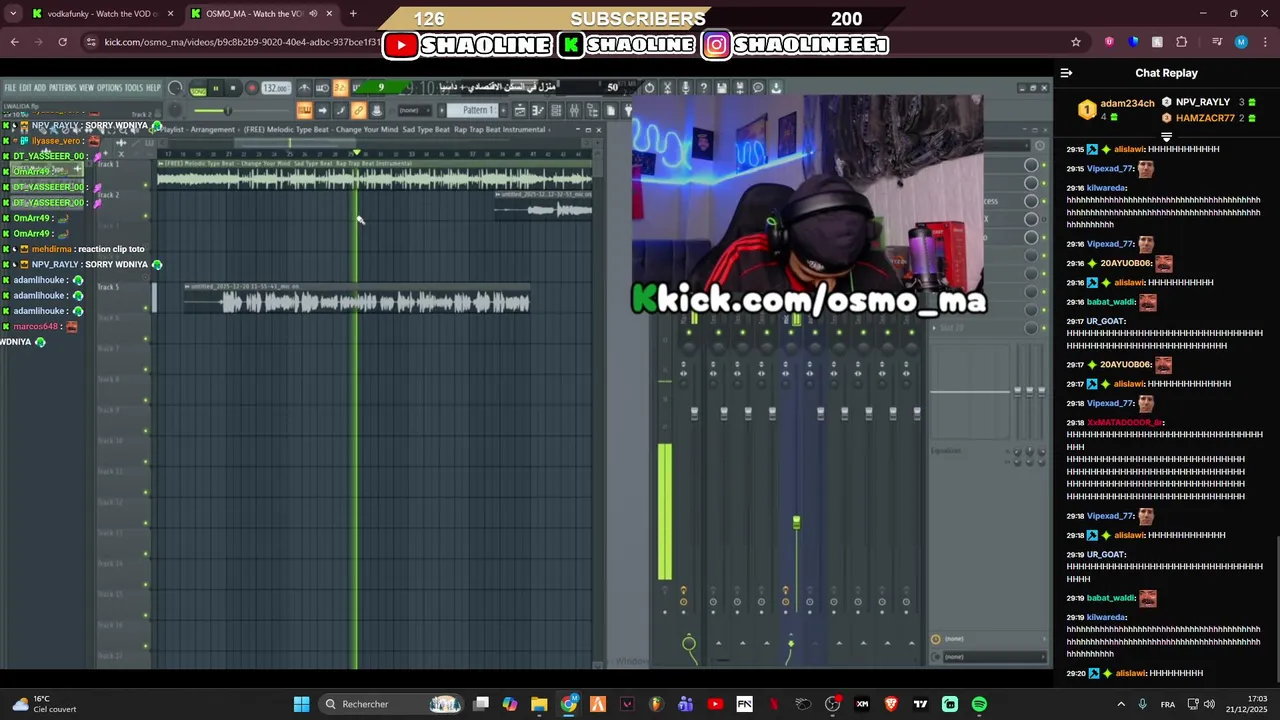This screenshot has height=720, width=1280.
Task: Open NPV_RAYLY leaderboard profile
Action: (x=1203, y=102)
